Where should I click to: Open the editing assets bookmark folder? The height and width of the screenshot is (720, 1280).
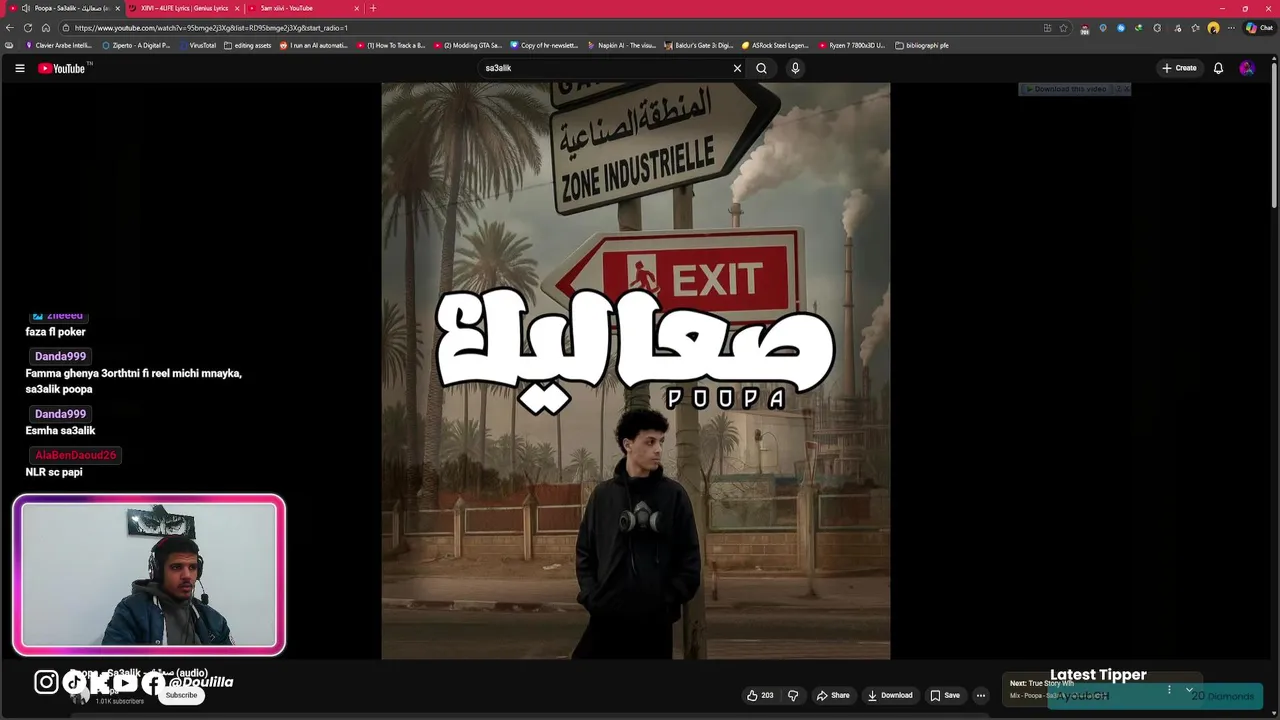coord(248,45)
